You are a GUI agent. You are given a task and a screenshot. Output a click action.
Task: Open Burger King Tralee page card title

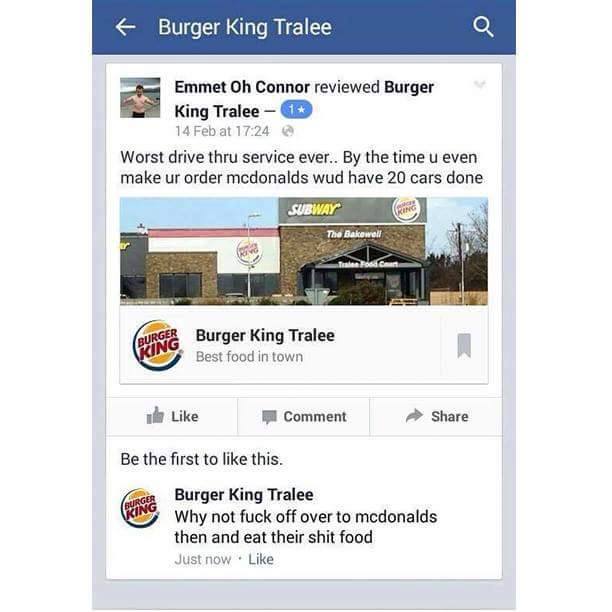click(265, 335)
